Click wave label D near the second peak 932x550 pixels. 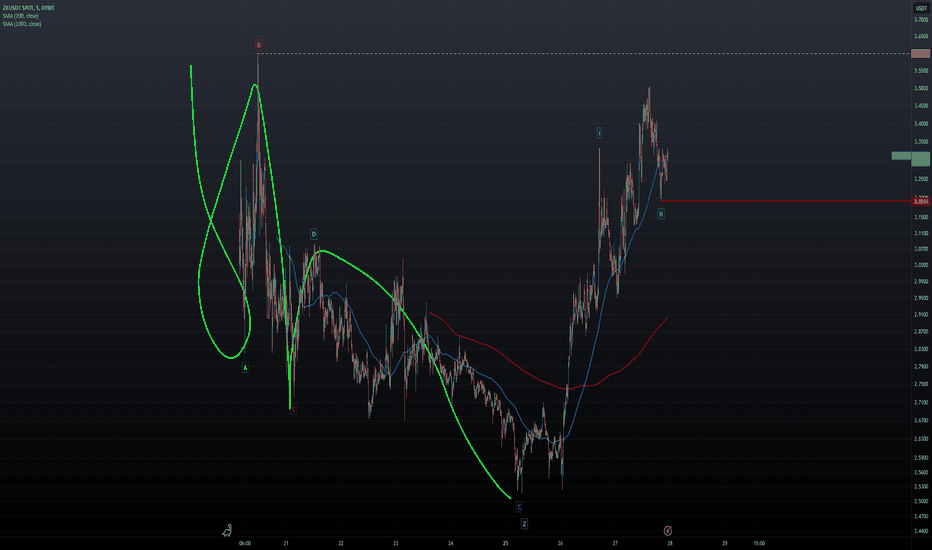[314, 234]
